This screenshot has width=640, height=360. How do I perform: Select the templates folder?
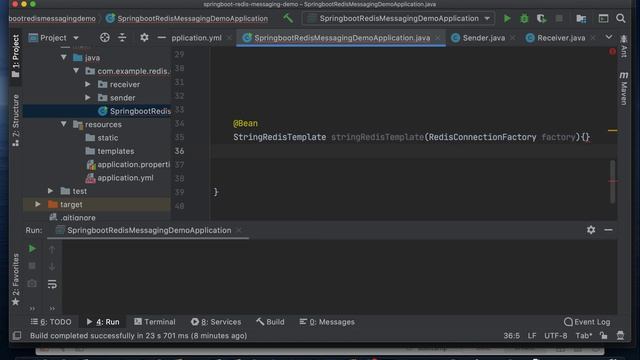pos(109,151)
